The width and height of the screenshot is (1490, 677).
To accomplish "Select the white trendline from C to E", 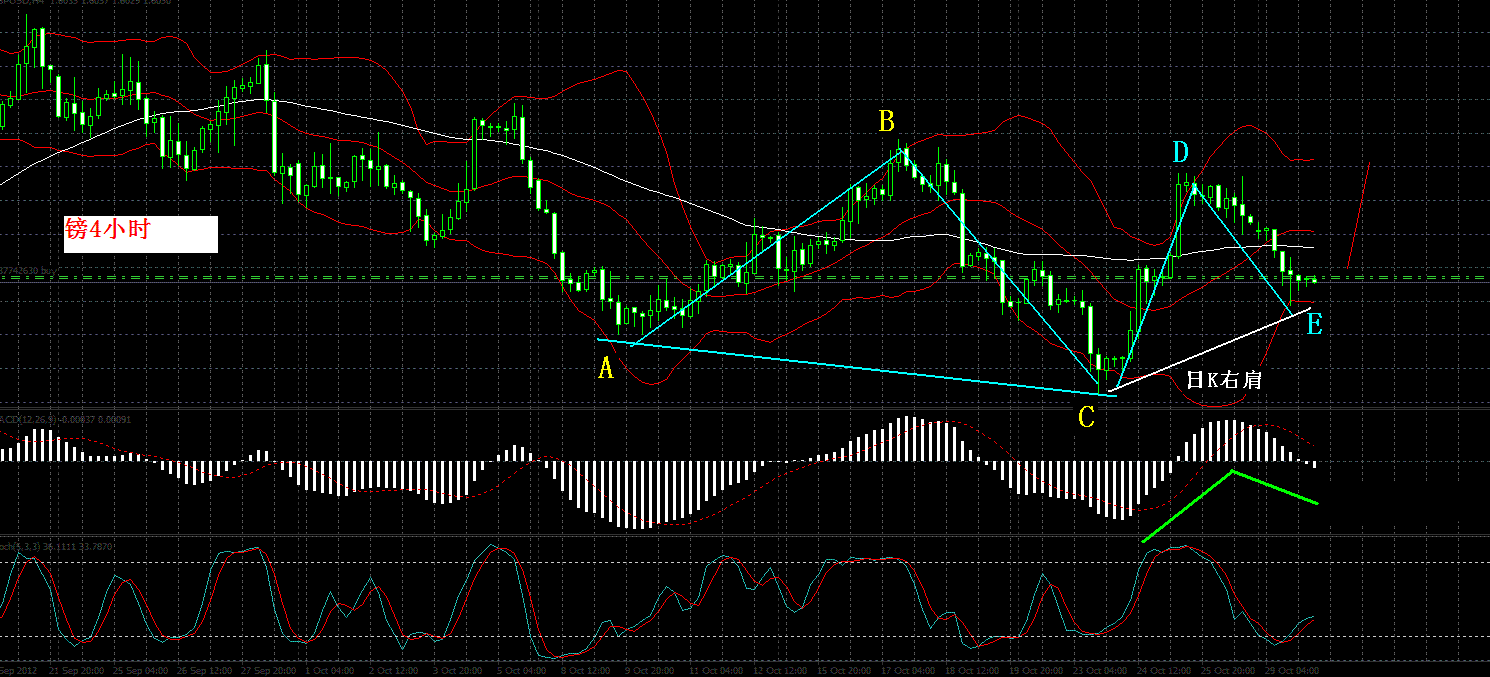I will pyautogui.click(x=1213, y=349).
